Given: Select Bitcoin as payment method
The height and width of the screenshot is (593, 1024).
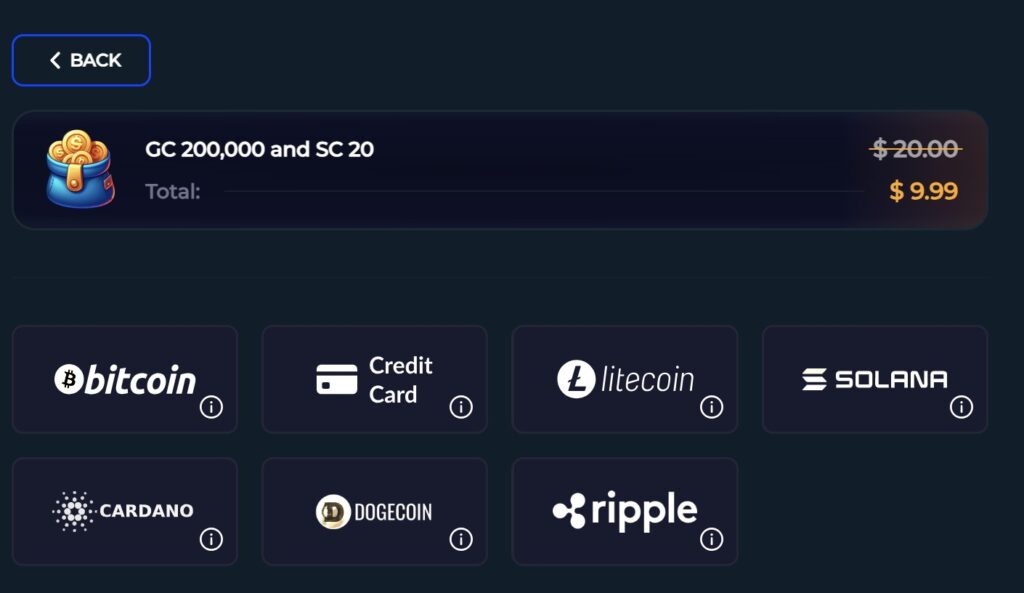Looking at the screenshot, I should 125,379.
